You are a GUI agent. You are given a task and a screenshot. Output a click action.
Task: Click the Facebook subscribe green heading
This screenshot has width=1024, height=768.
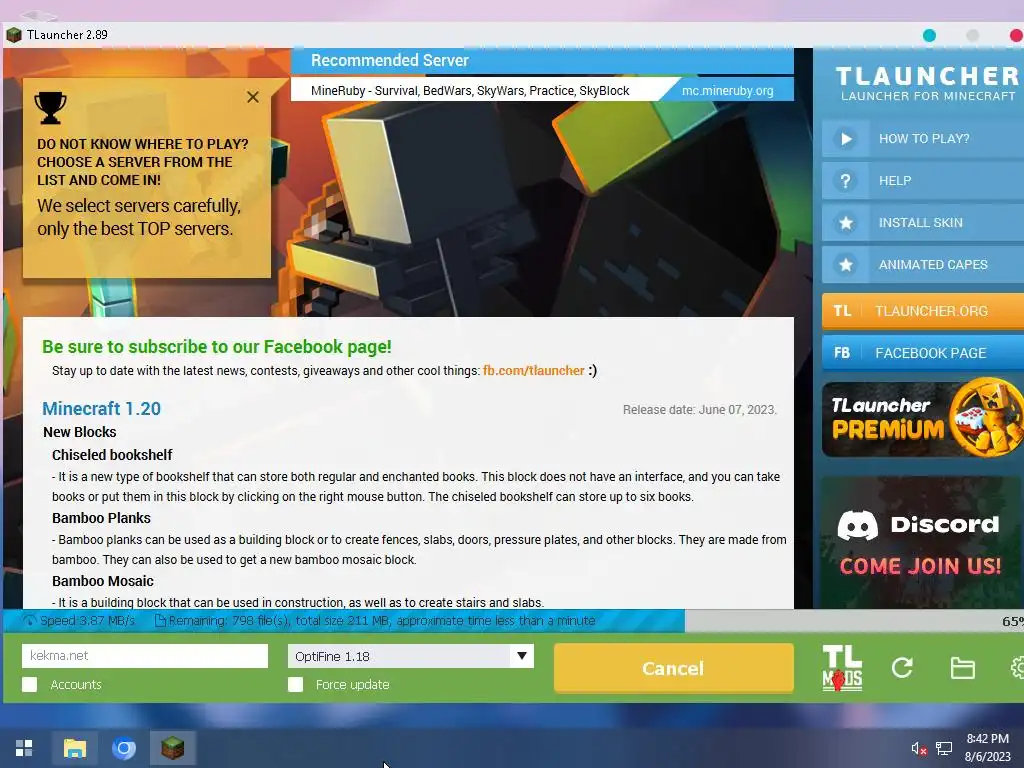point(217,347)
